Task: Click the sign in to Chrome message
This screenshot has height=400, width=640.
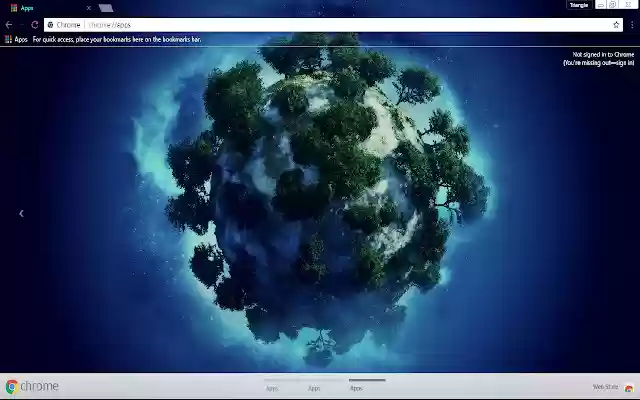Action: point(599,59)
